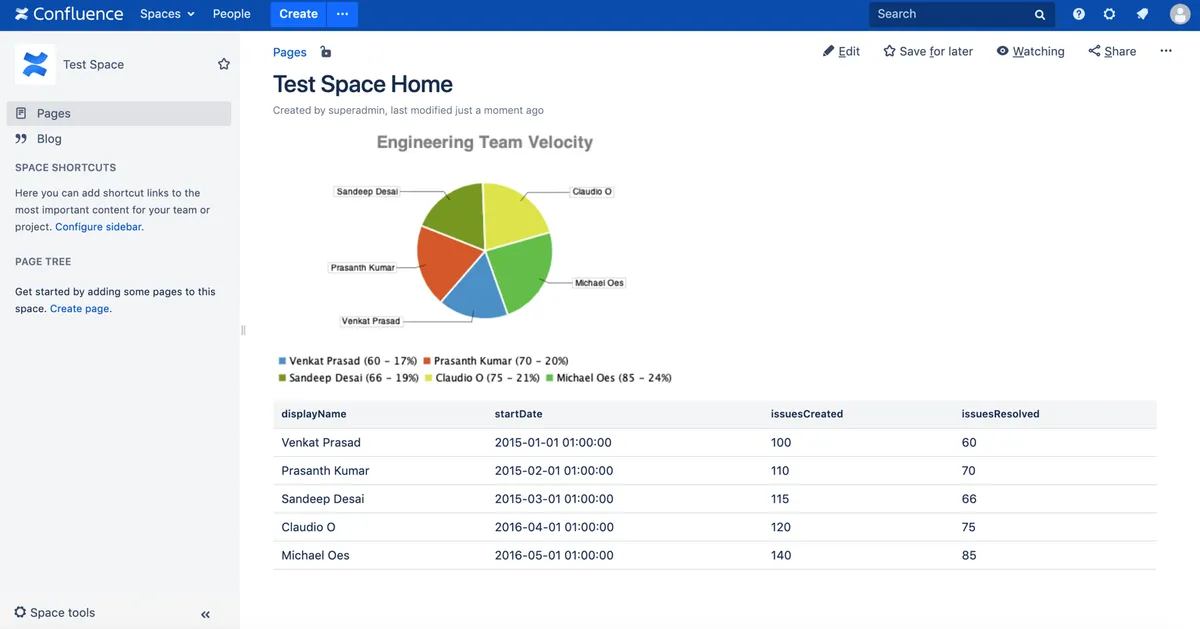Click the Test Space logo image

(x=34, y=64)
